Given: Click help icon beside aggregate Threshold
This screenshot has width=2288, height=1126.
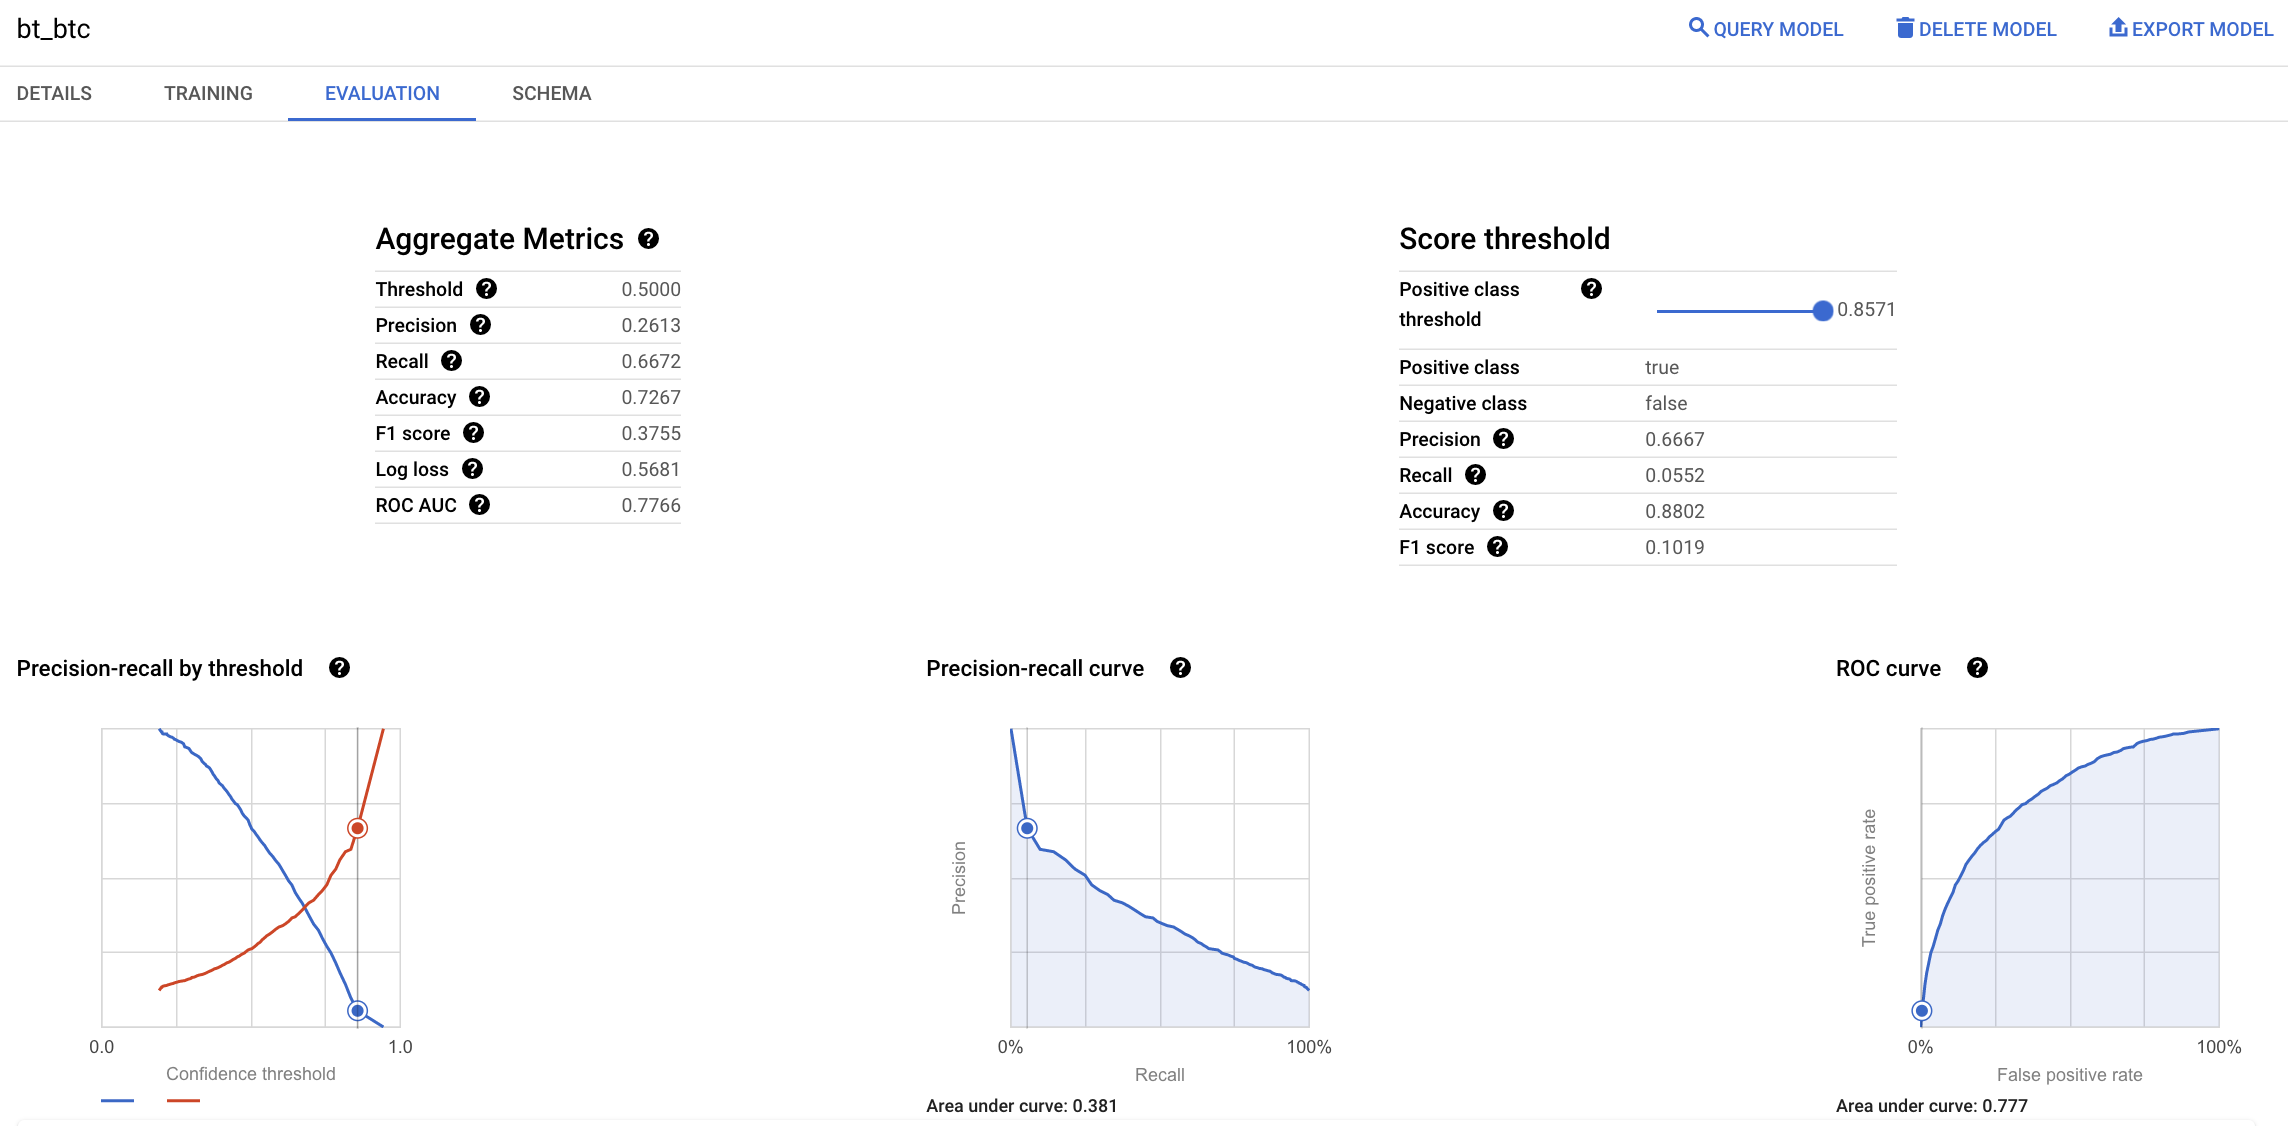Looking at the screenshot, I should tap(486, 289).
